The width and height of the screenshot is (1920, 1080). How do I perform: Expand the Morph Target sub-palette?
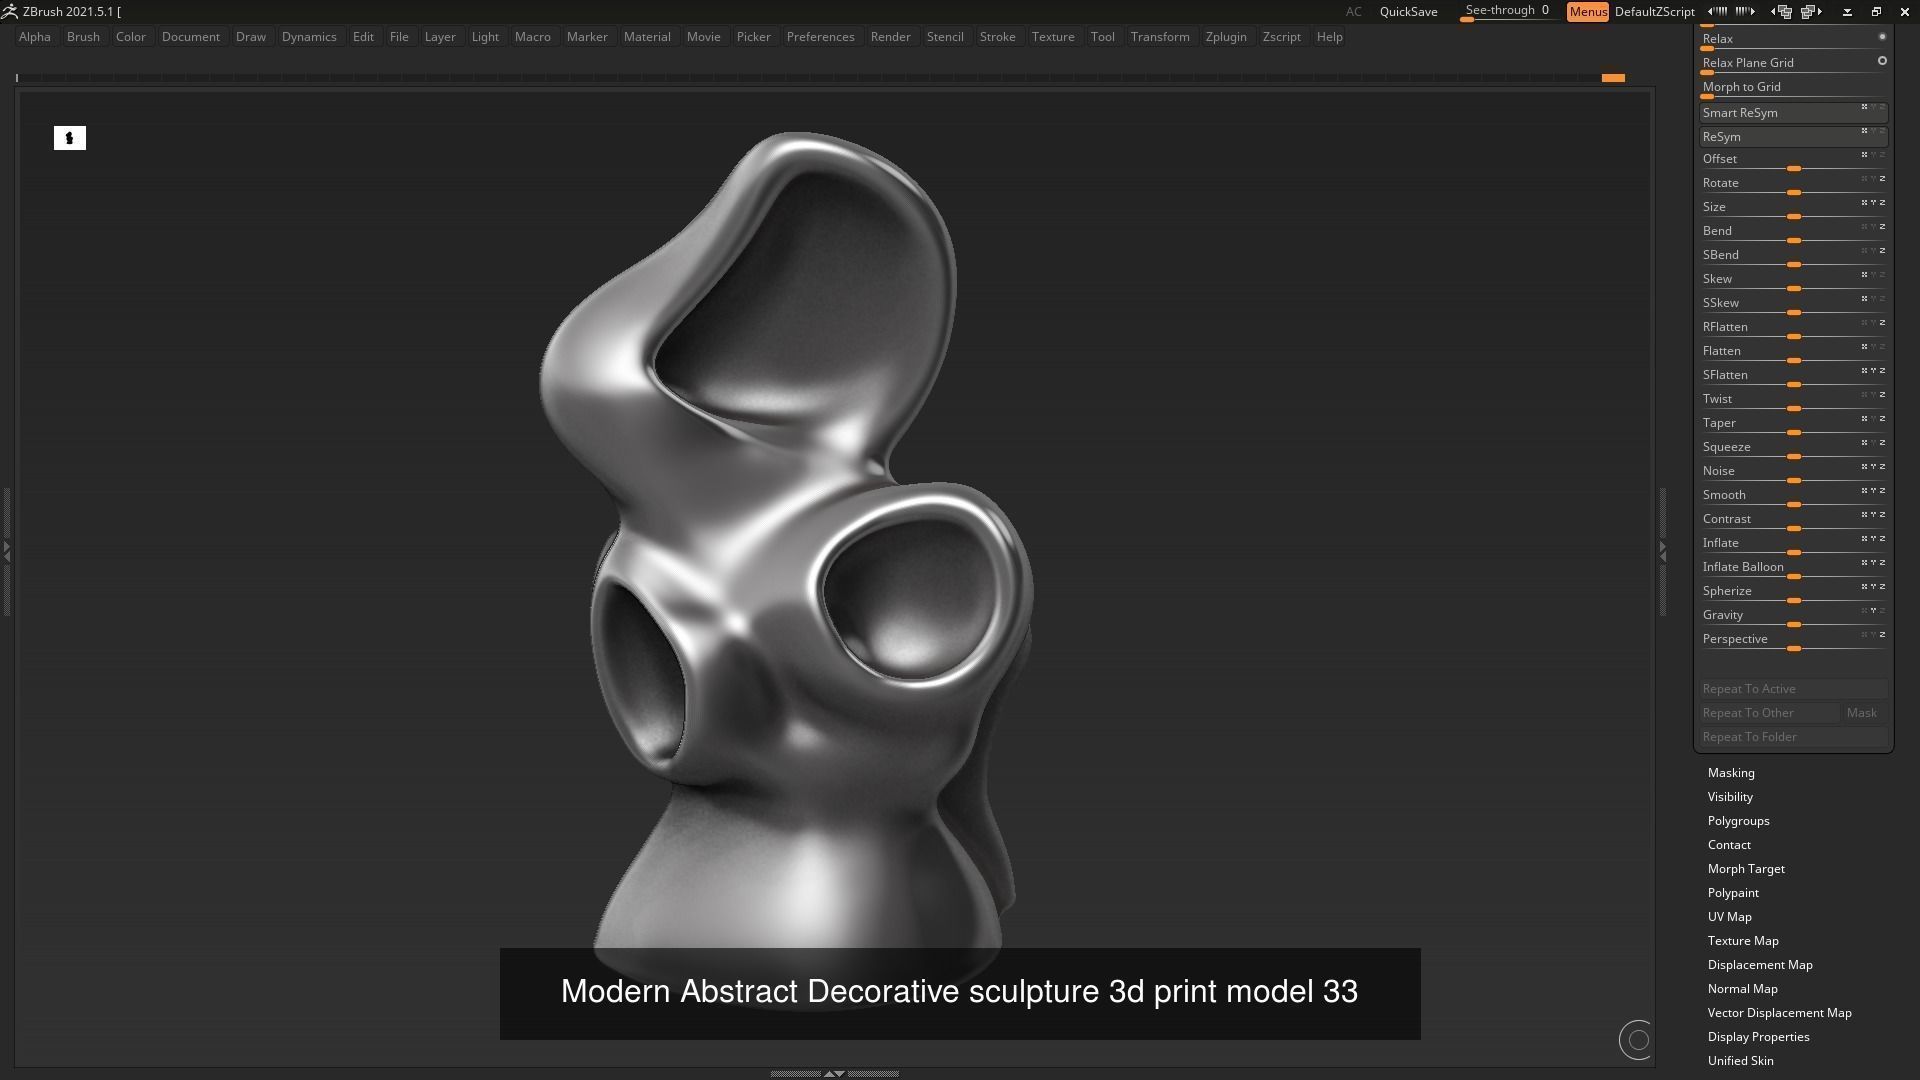click(1746, 869)
